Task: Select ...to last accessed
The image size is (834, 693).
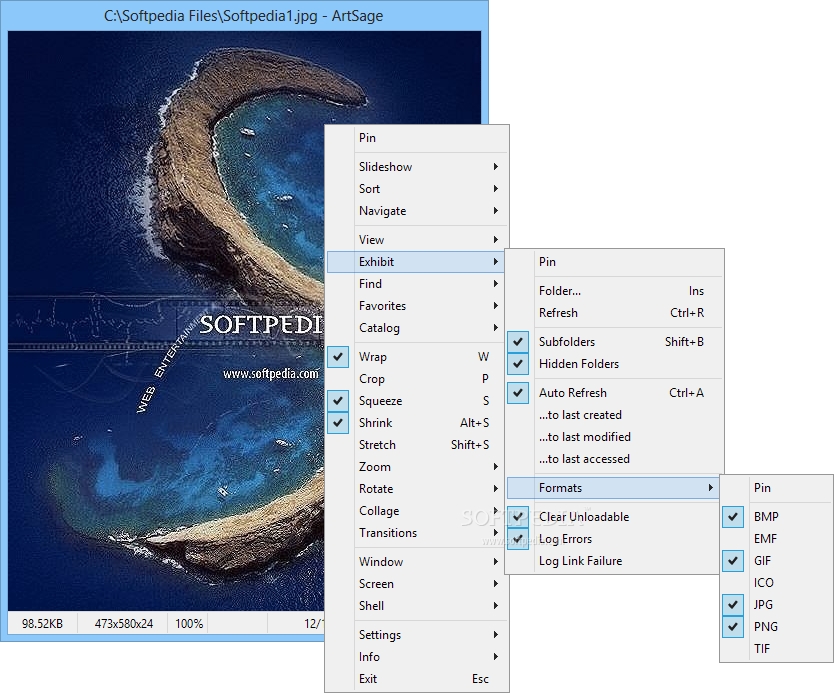Action: pyautogui.click(x=614, y=459)
